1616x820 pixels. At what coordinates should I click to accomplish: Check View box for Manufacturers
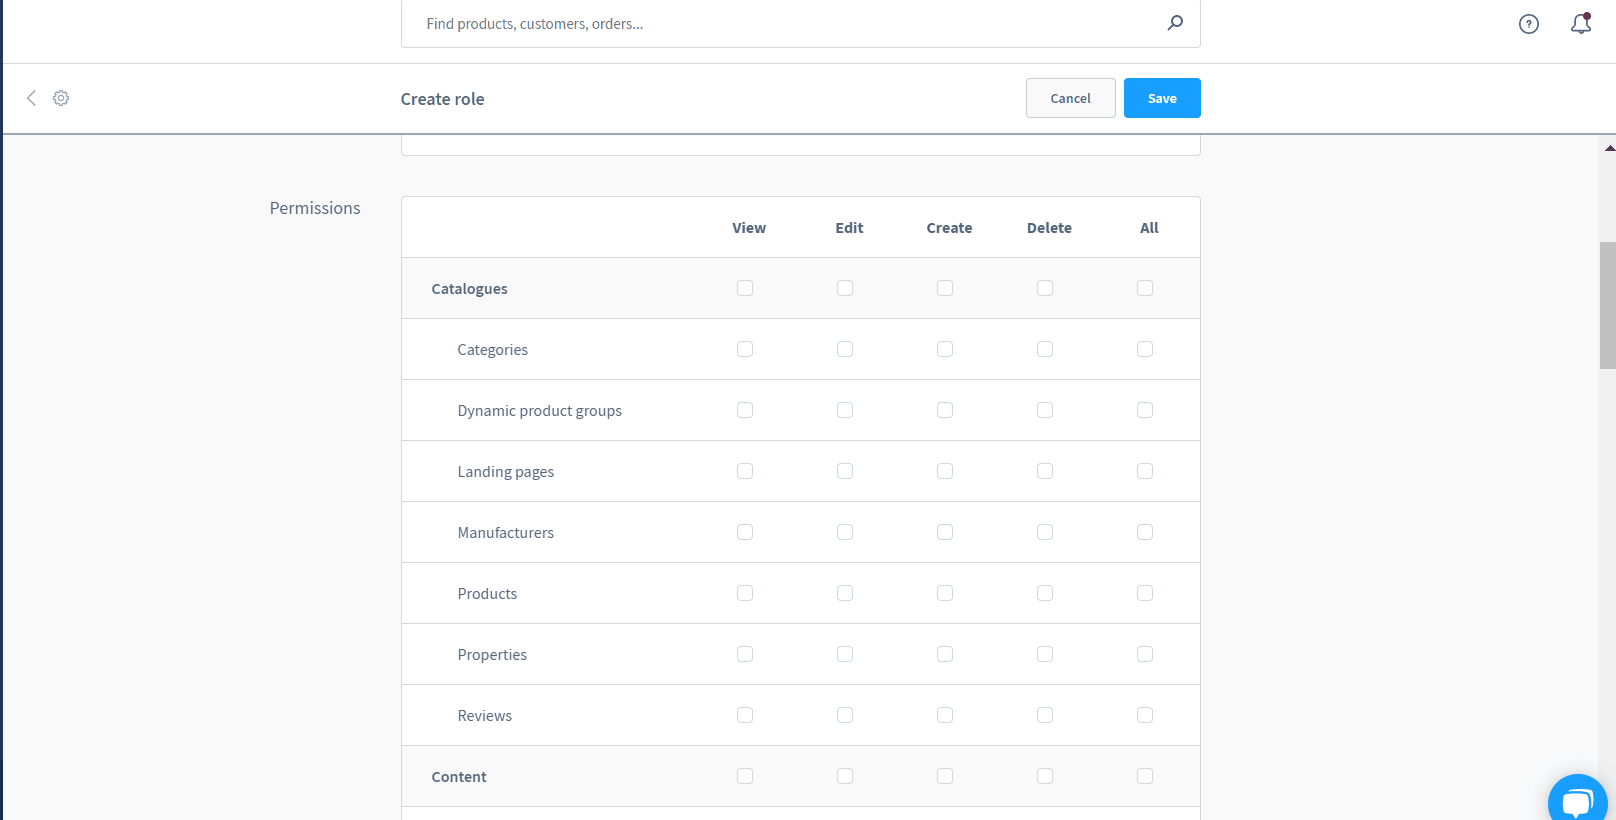click(745, 532)
